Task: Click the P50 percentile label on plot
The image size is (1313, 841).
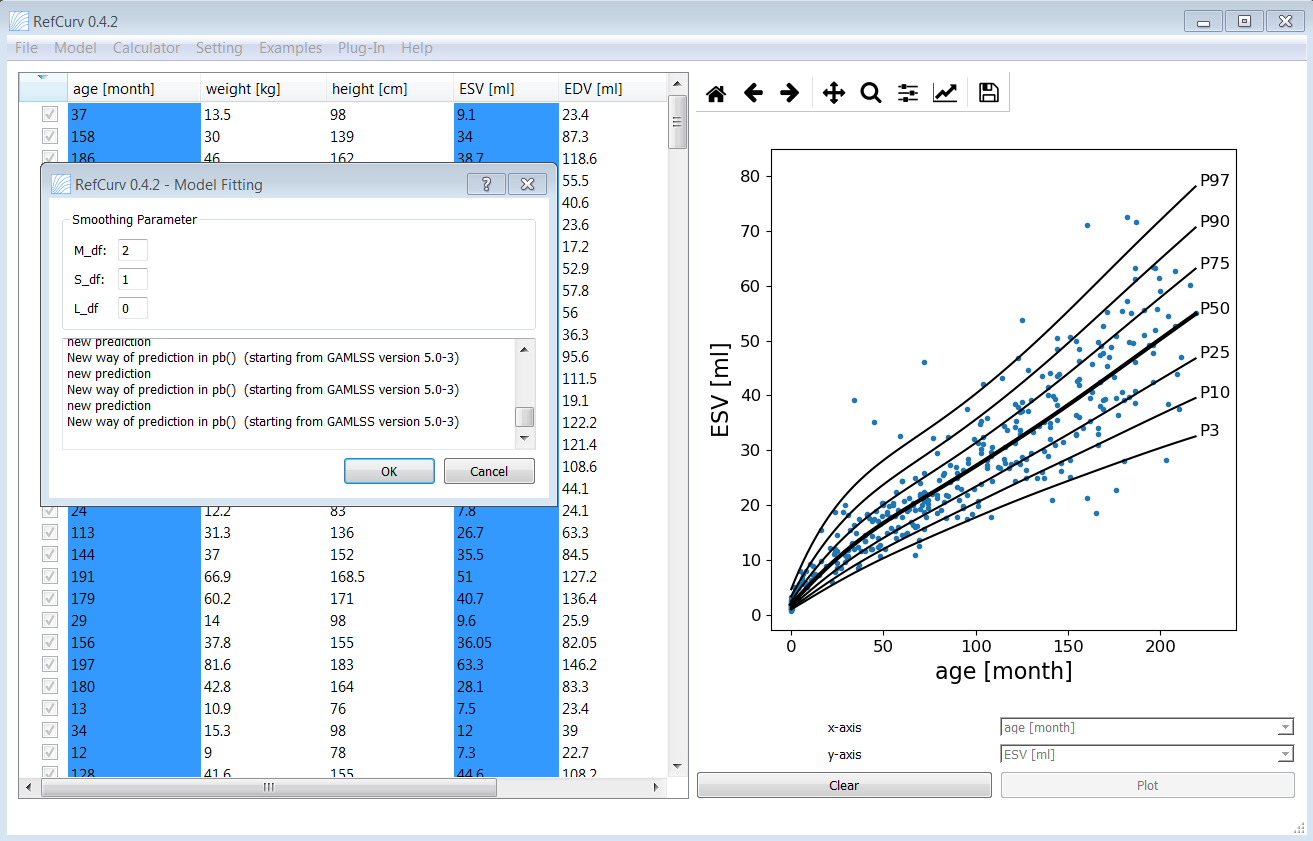Action: (x=1215, y=308)
